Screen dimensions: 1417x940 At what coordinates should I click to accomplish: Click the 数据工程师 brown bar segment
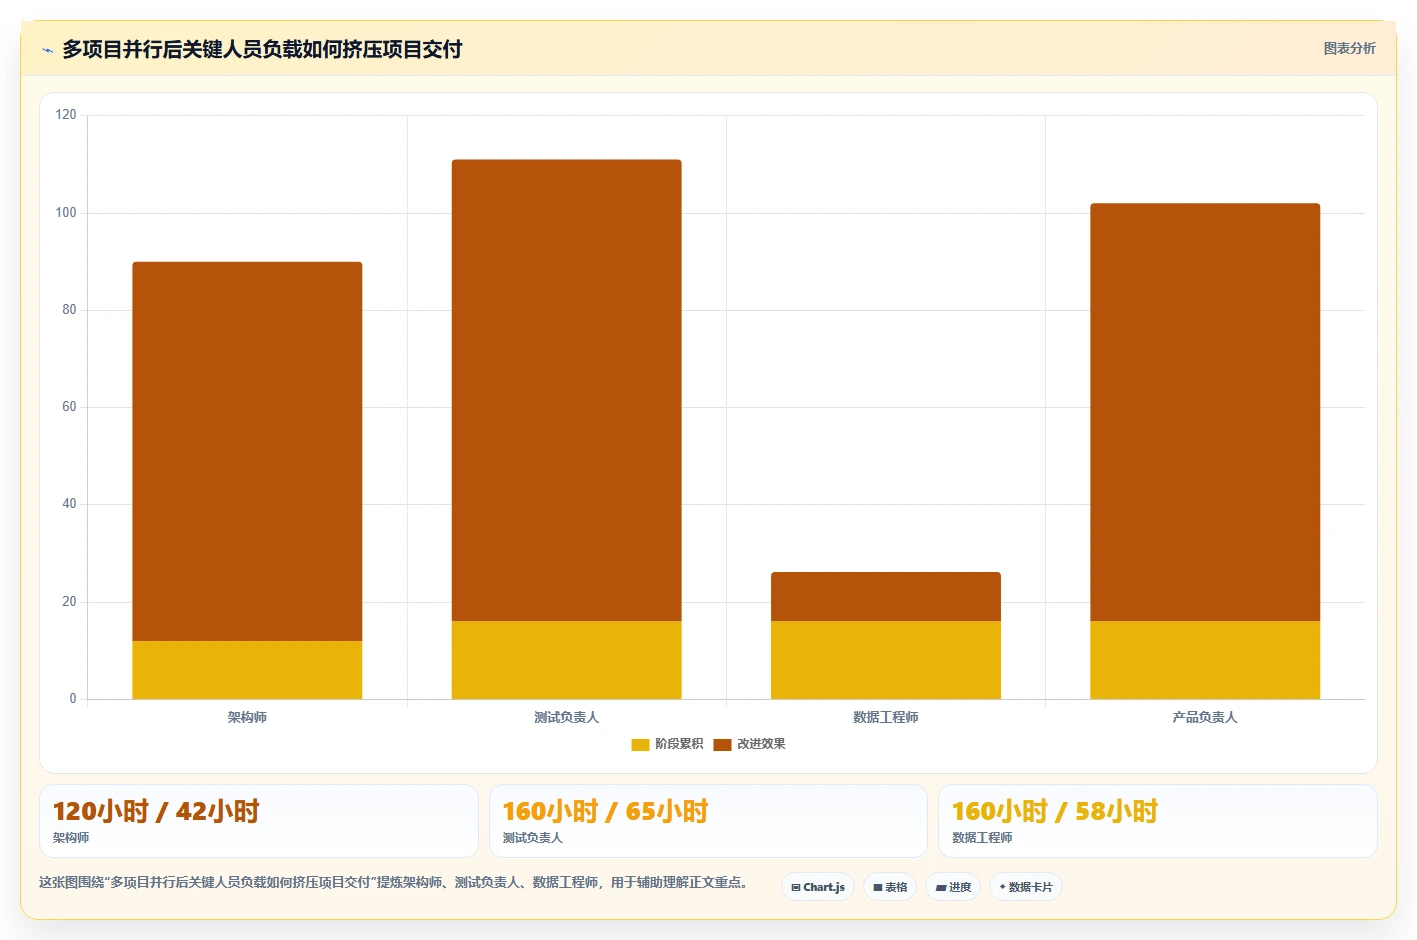tap(885, 597)
